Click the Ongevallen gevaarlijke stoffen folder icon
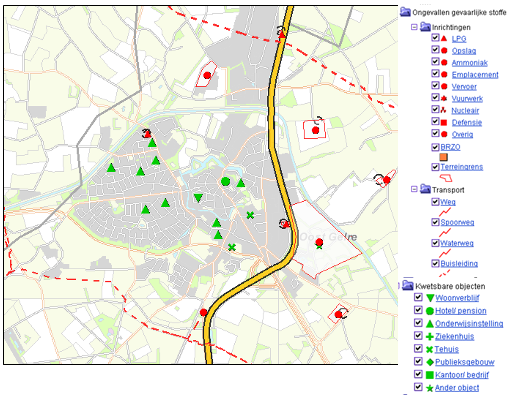The image size is (507, 395). [405, 12]
